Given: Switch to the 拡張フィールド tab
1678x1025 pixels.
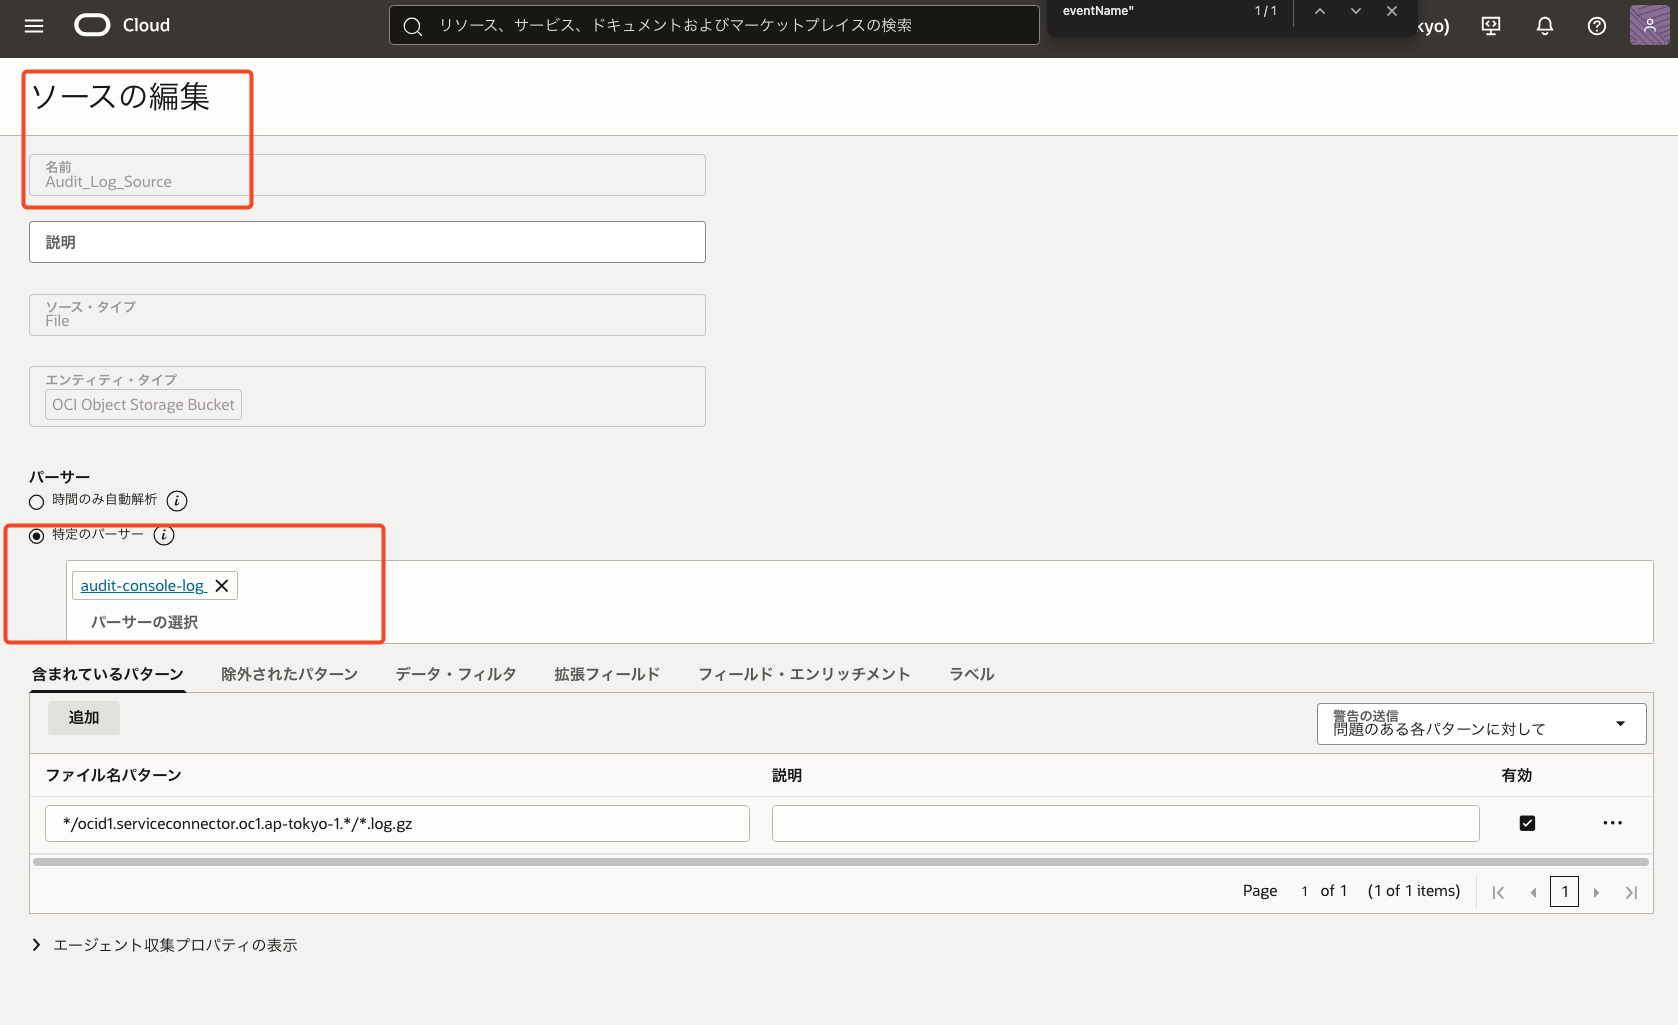Looking at the screenshot, I should tap(607, 674).
